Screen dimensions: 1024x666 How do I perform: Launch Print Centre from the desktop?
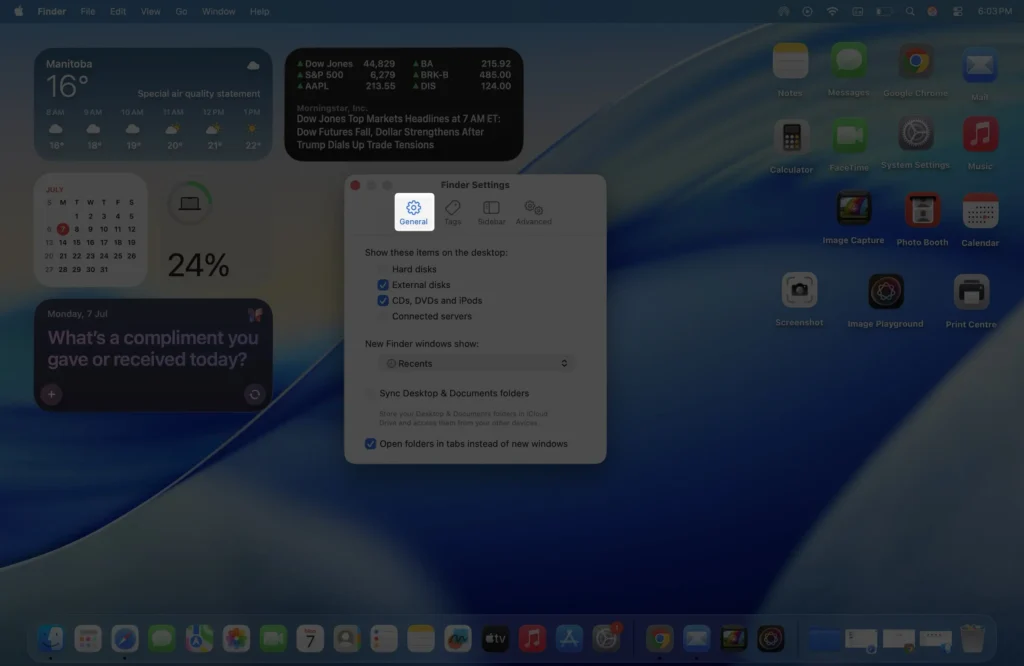coord(970,293)
